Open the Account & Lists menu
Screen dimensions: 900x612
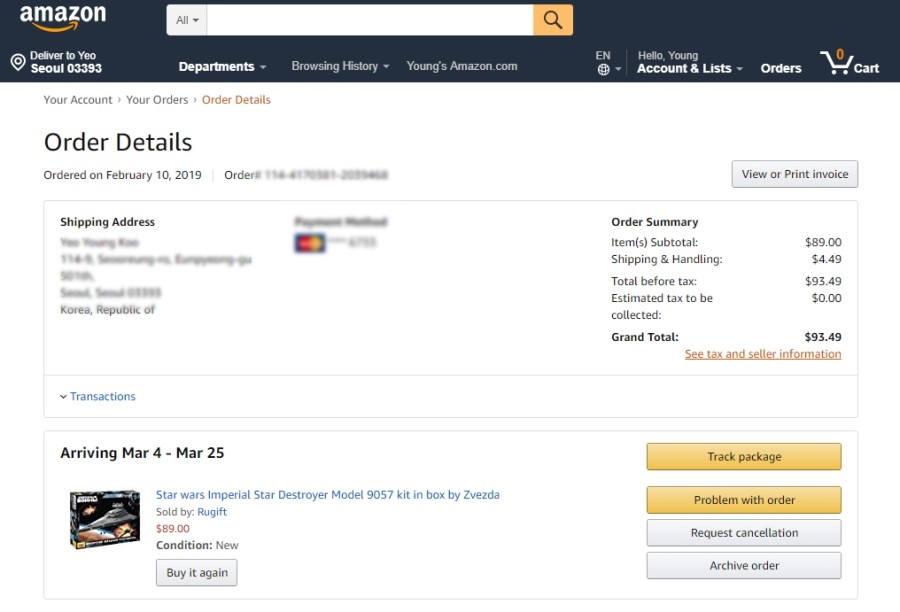689,68
